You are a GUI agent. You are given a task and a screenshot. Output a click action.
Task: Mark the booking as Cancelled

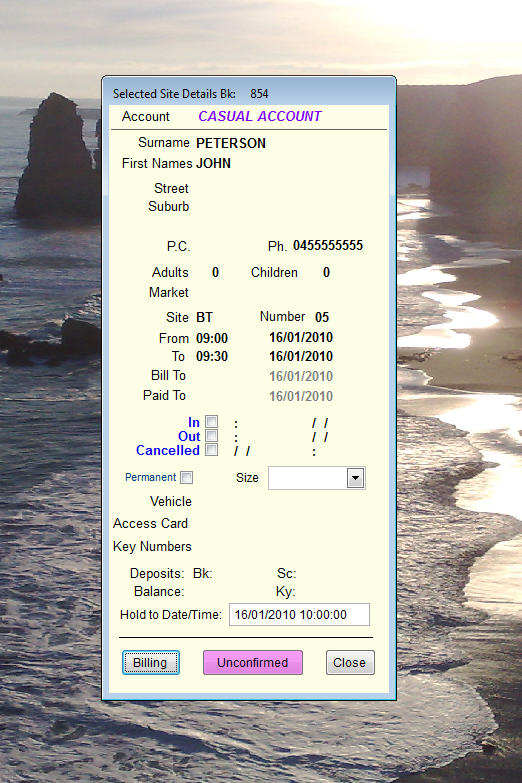click(211, 450)
